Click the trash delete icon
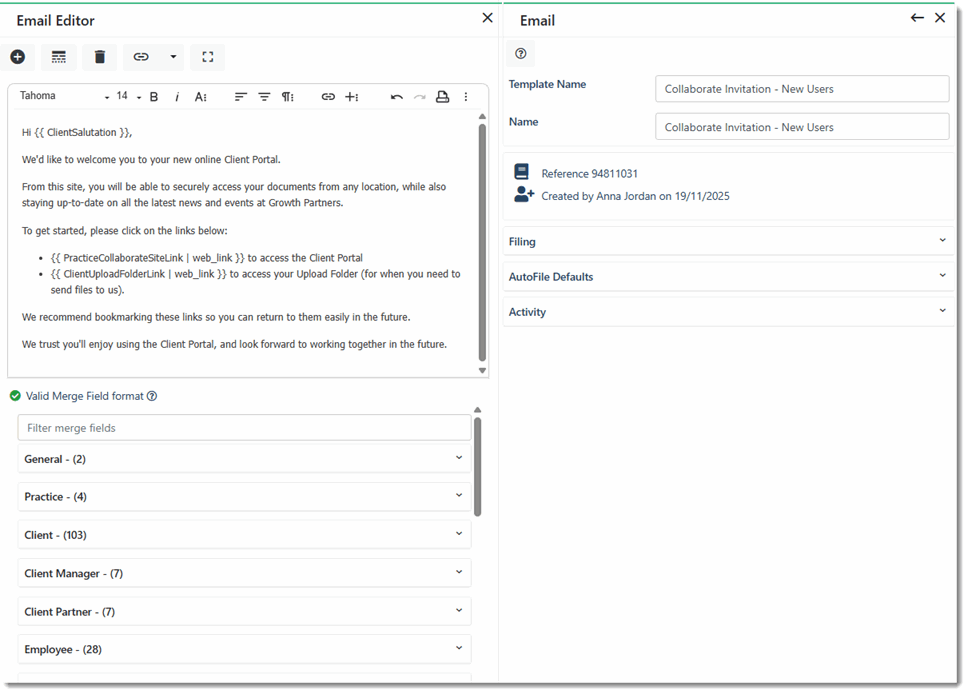 click(x=100, y=57)
